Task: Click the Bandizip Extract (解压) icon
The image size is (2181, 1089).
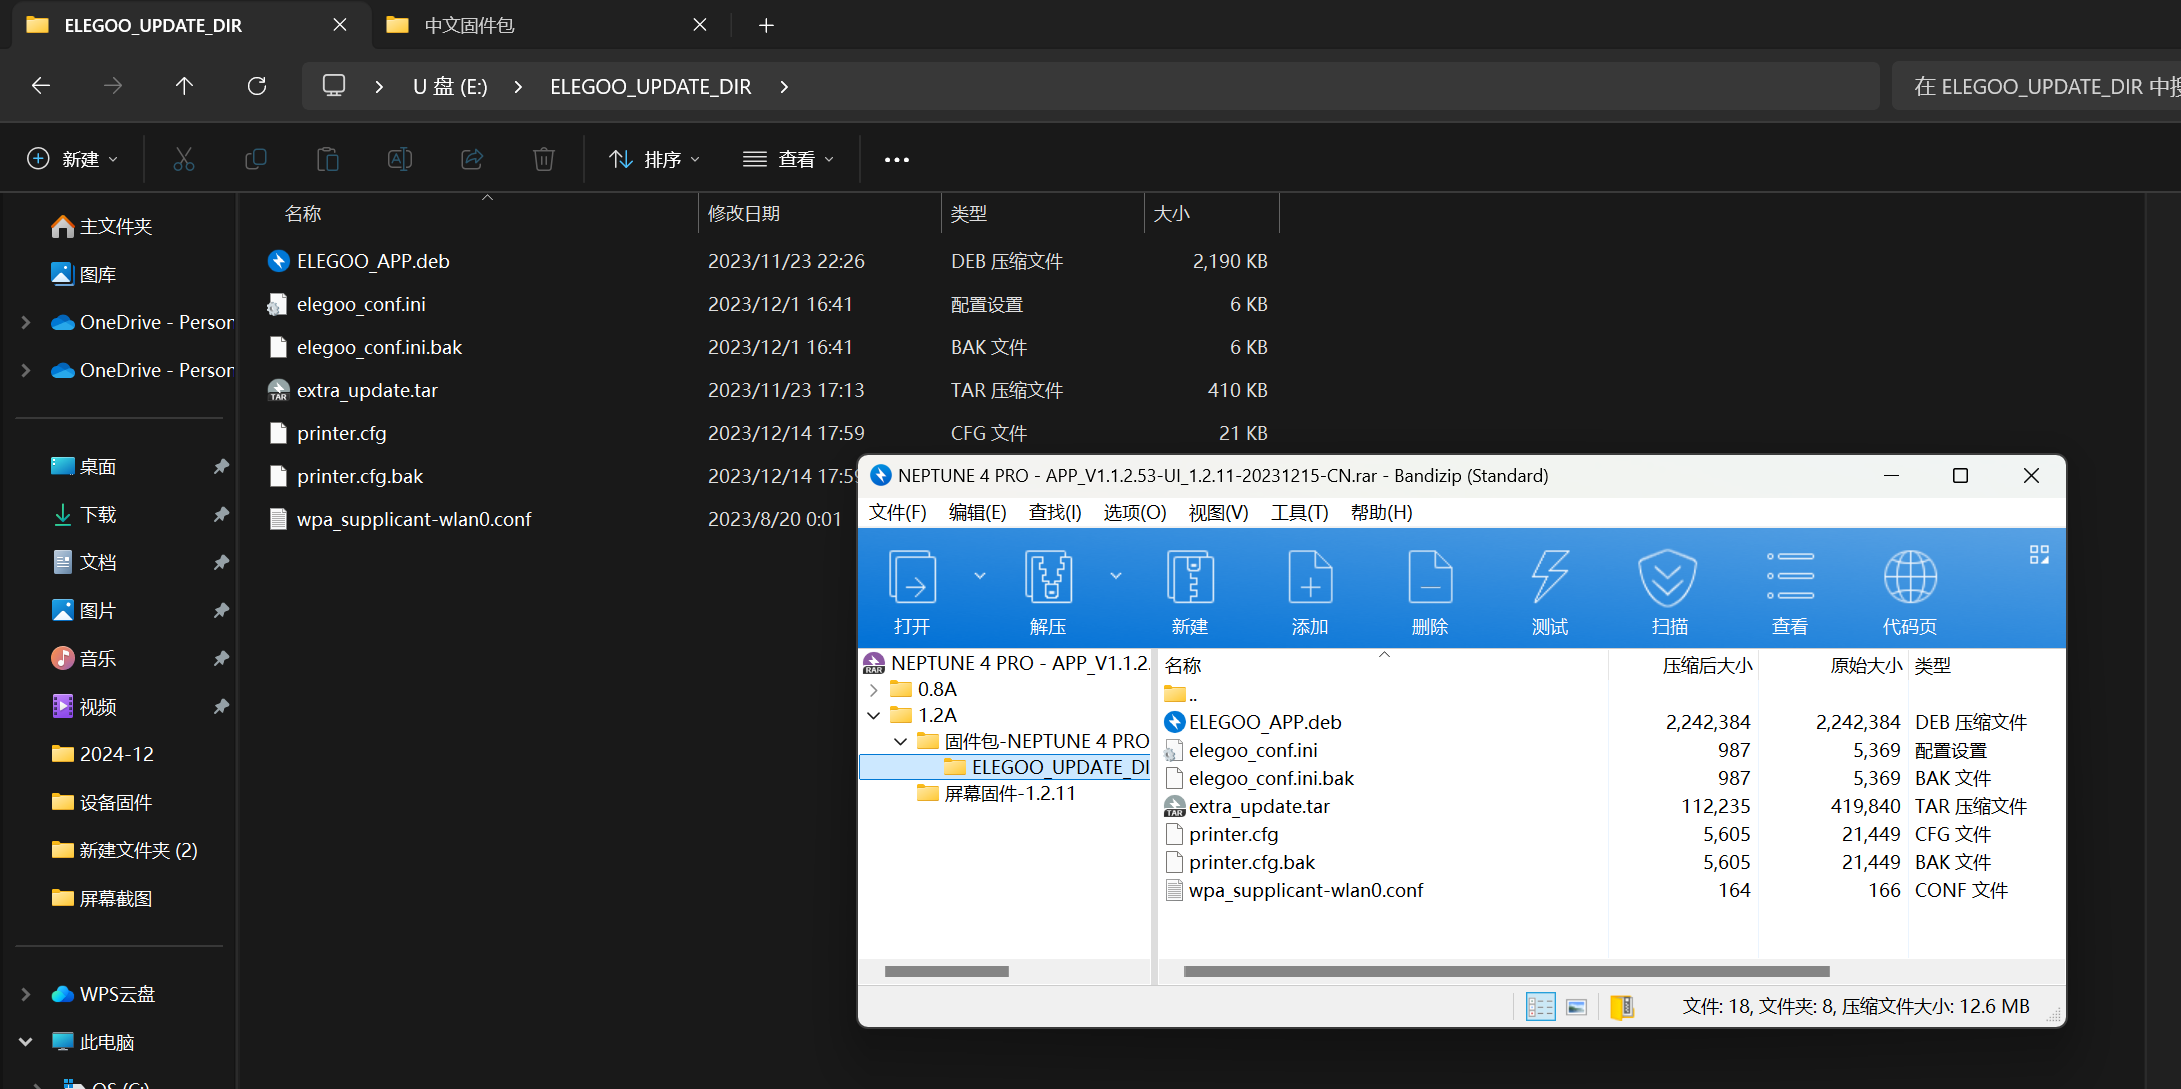Action: point(1048,578)
